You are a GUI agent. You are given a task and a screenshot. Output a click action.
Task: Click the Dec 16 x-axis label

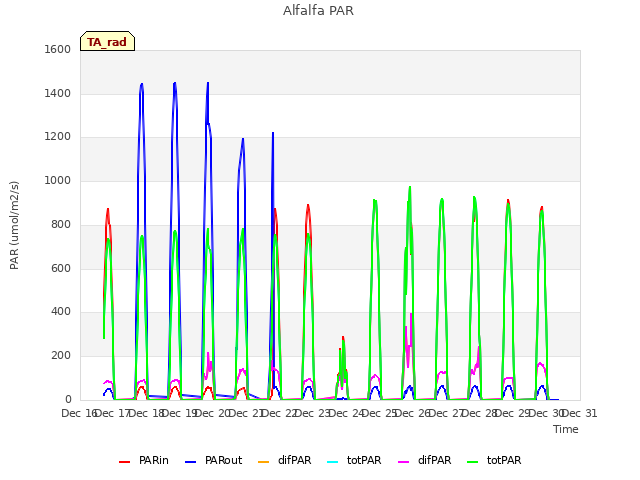click(x=79, y=413)
